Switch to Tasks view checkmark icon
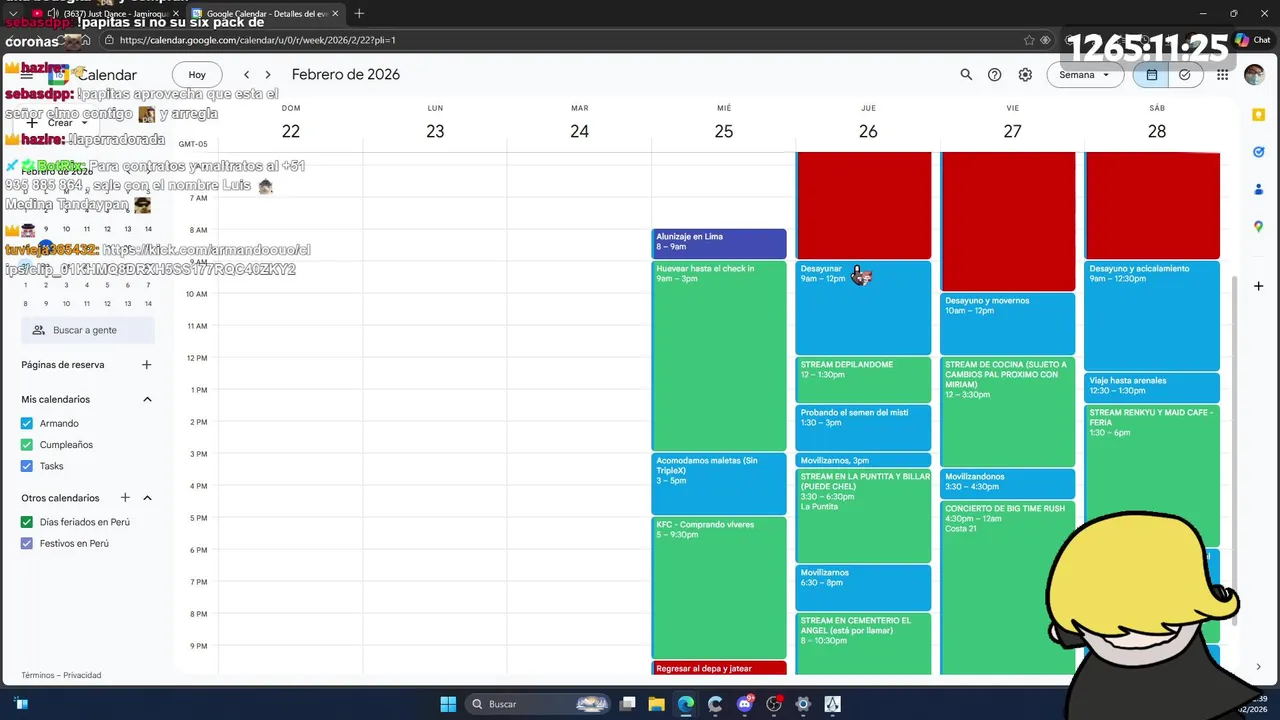 pos(1185,75)
